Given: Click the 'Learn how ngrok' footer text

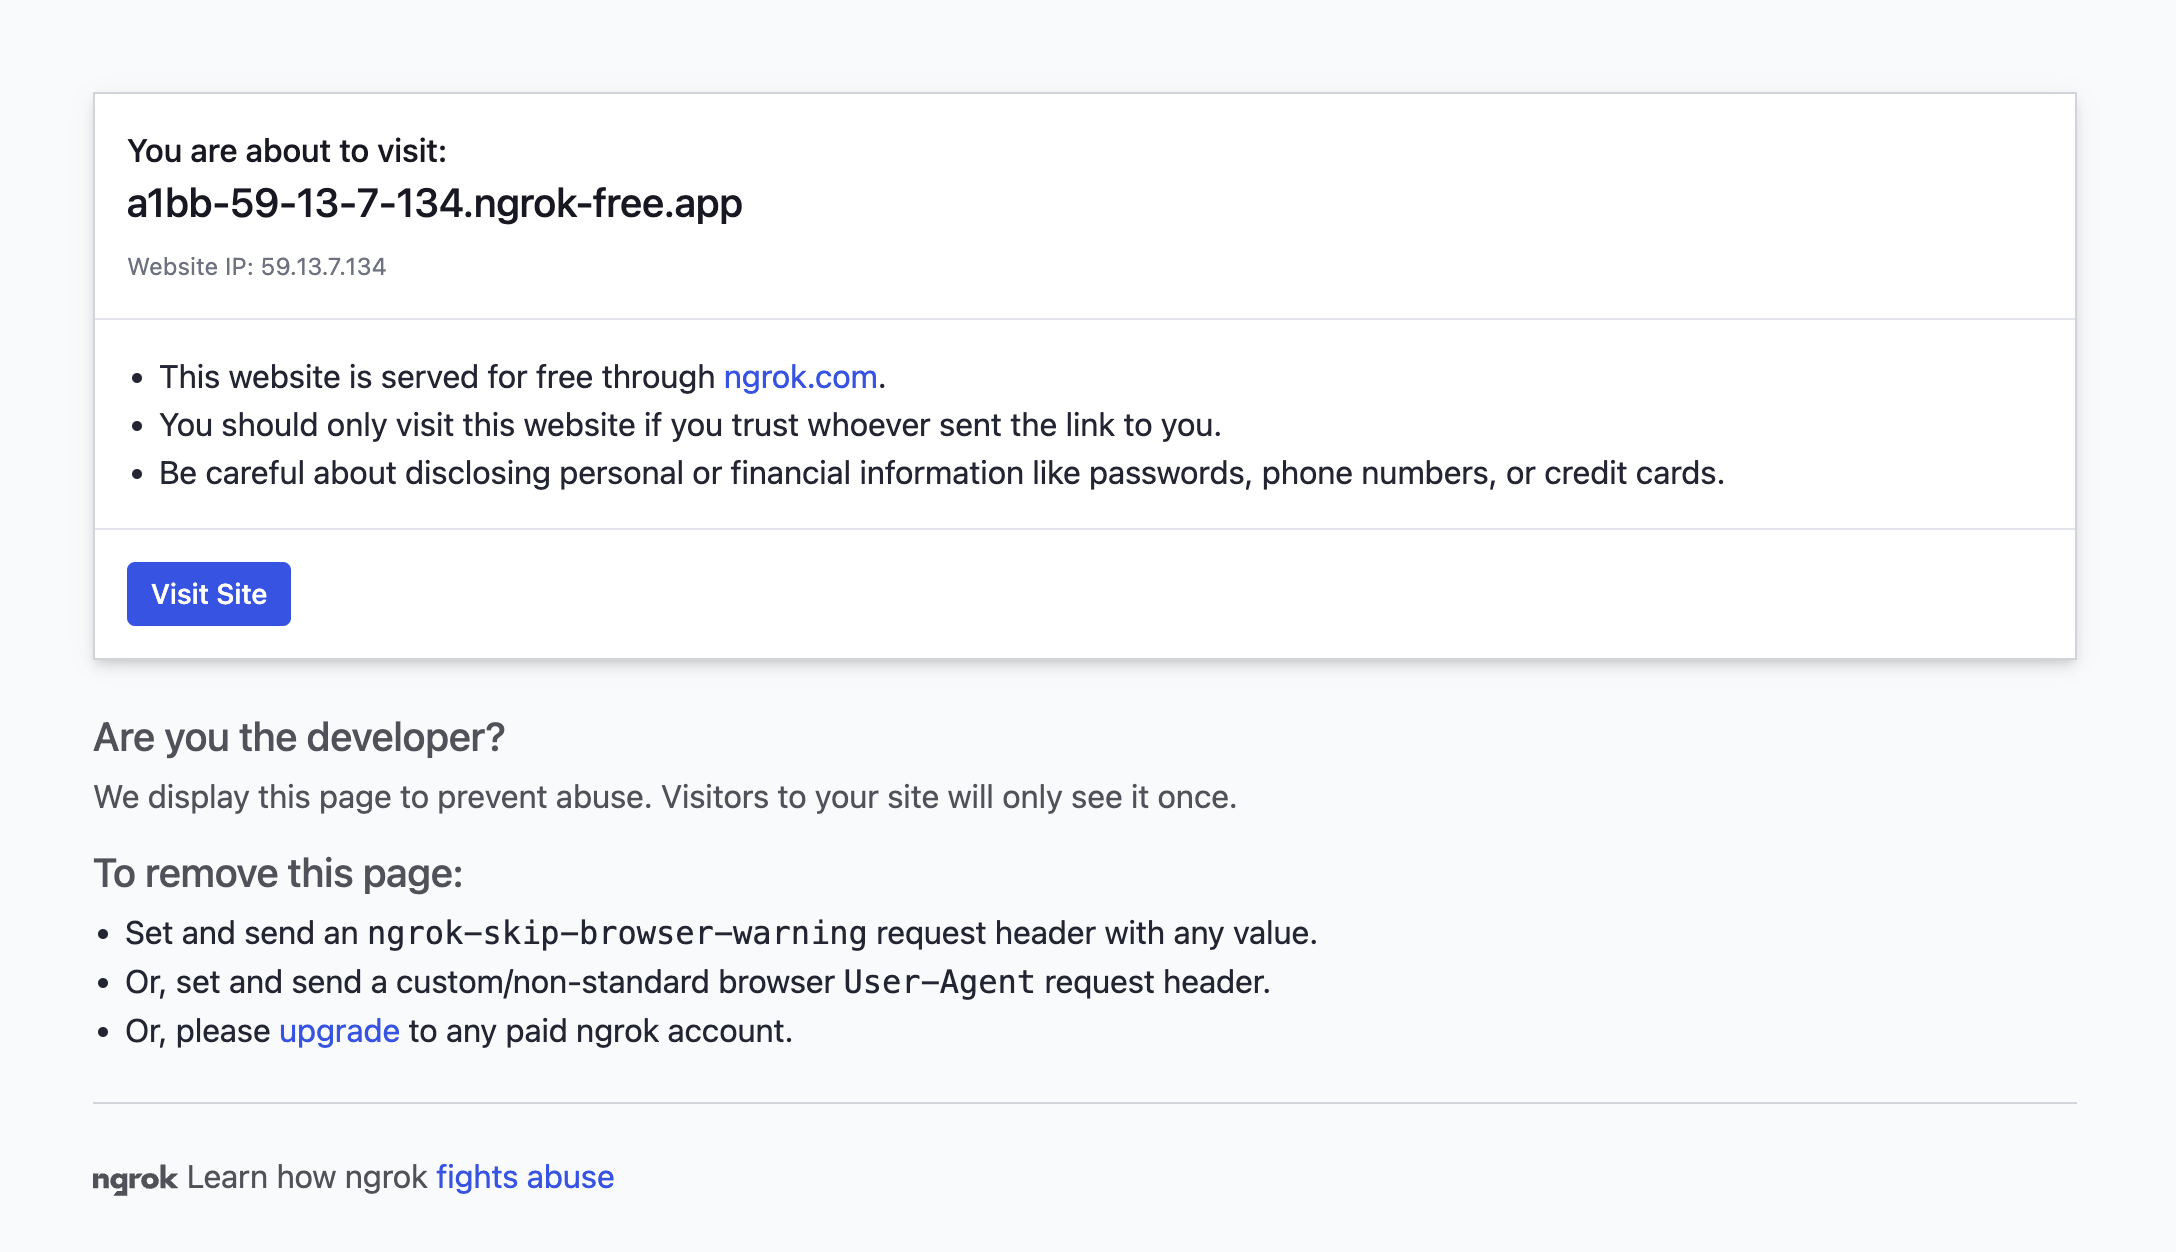Looking at the screenshot, I should (307, 1177).
